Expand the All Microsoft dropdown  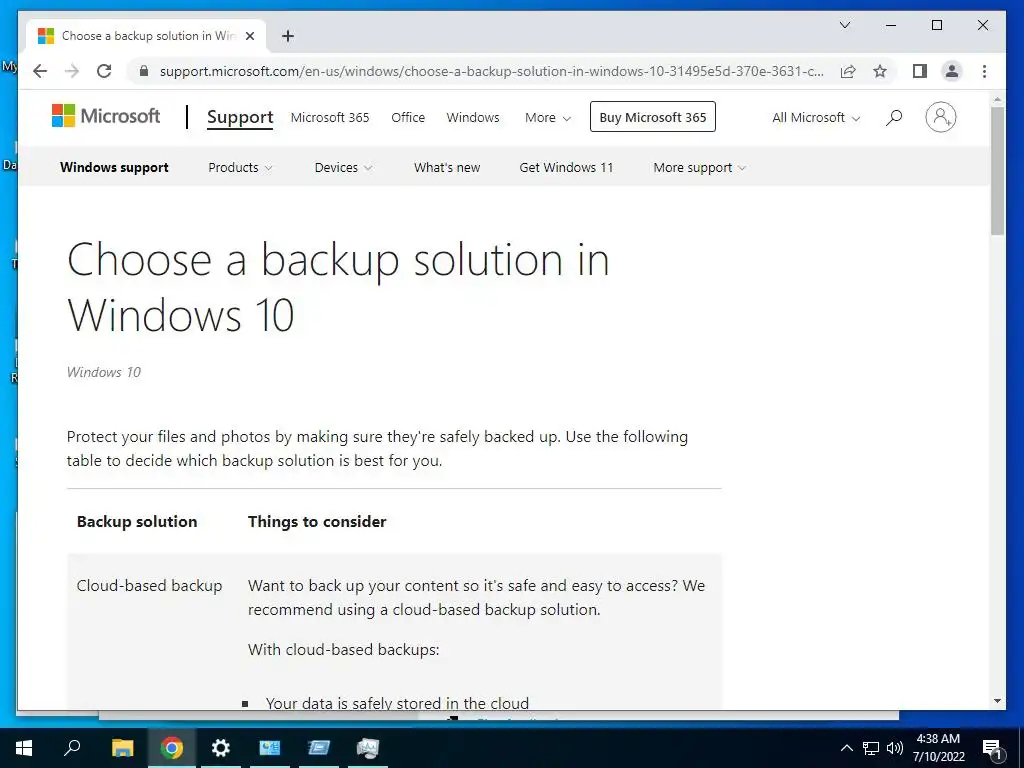816,118
